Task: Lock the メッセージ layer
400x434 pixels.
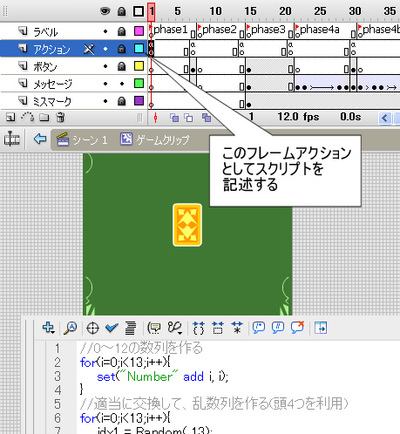Action: (122, 84)
